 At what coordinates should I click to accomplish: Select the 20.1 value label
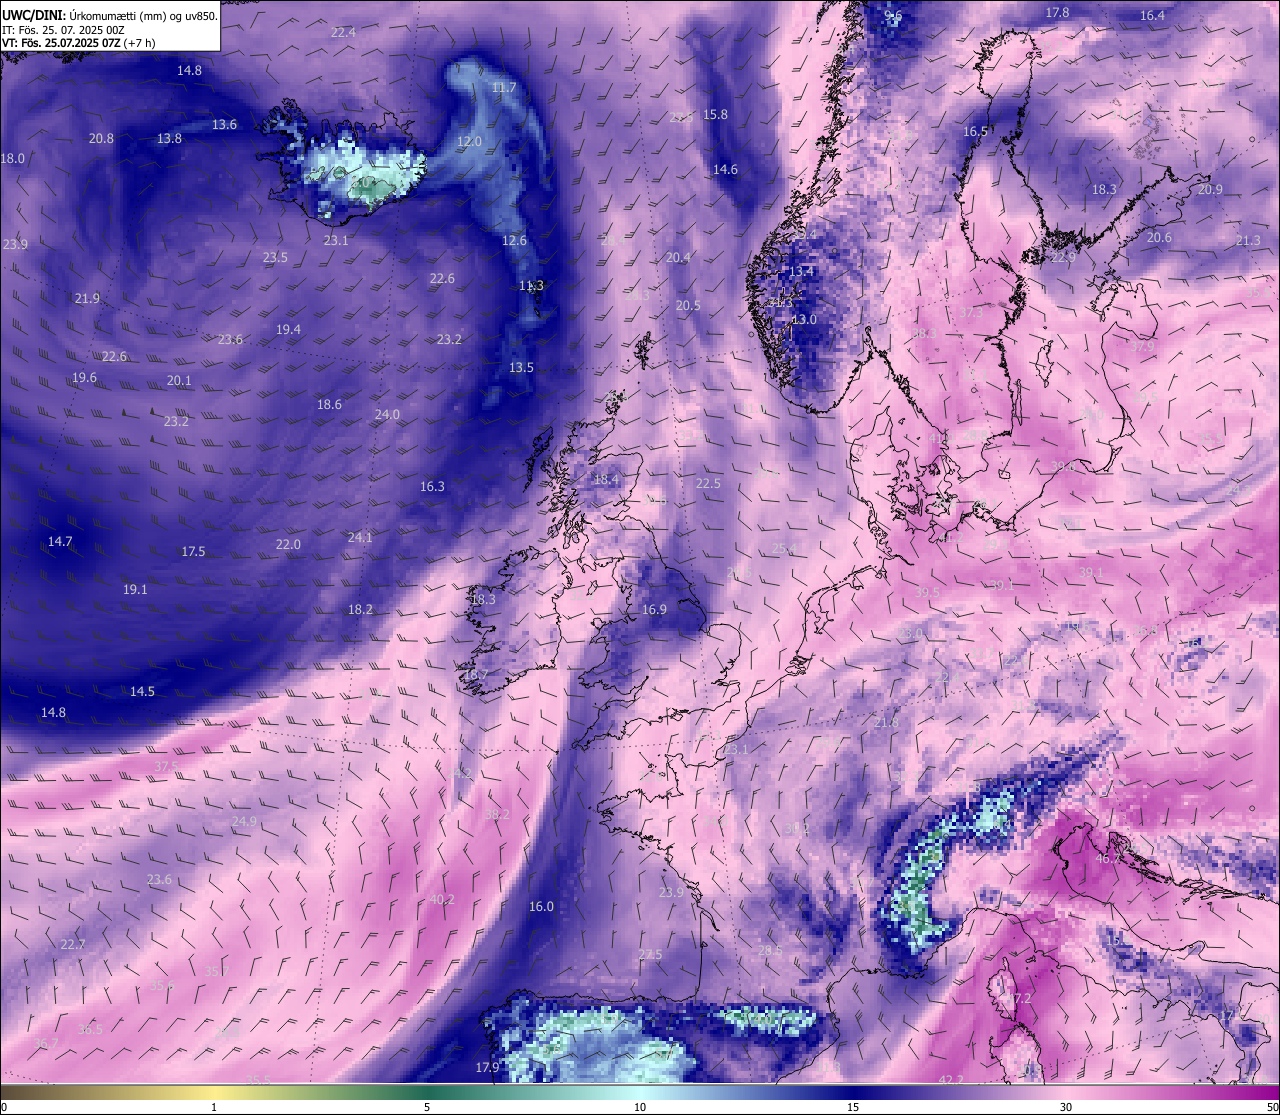point(179,381)
